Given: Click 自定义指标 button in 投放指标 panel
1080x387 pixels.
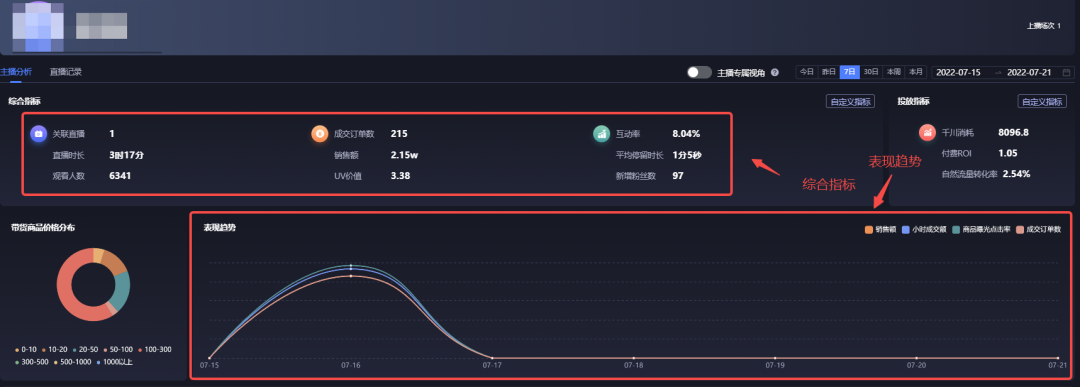Looking at the screenshot, I should click(x=1042, y=102).
